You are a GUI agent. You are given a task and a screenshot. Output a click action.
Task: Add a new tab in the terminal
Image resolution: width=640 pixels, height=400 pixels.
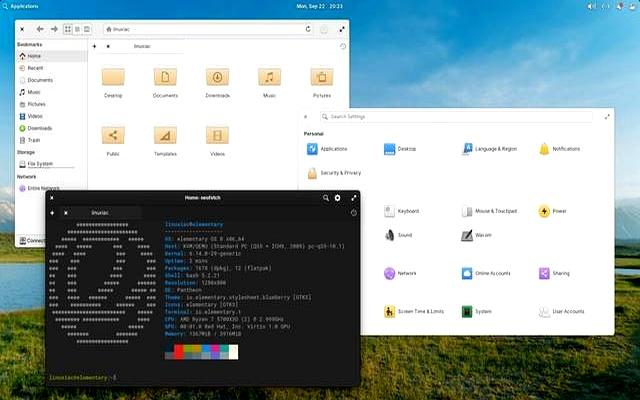[52, 213]
